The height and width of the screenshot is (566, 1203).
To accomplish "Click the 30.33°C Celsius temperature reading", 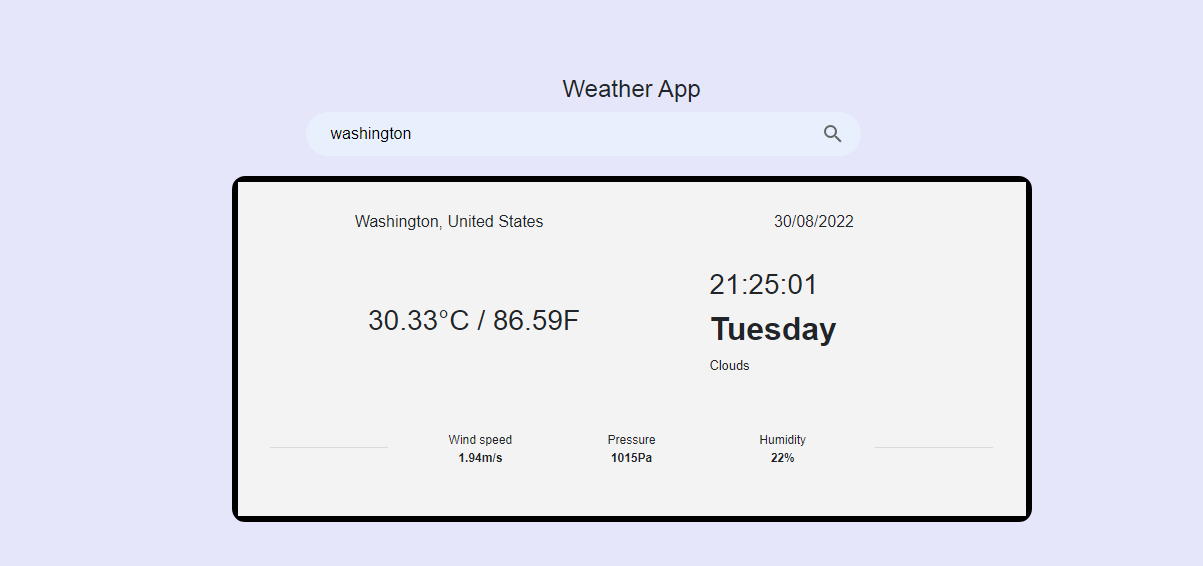I will coord(418,321).
